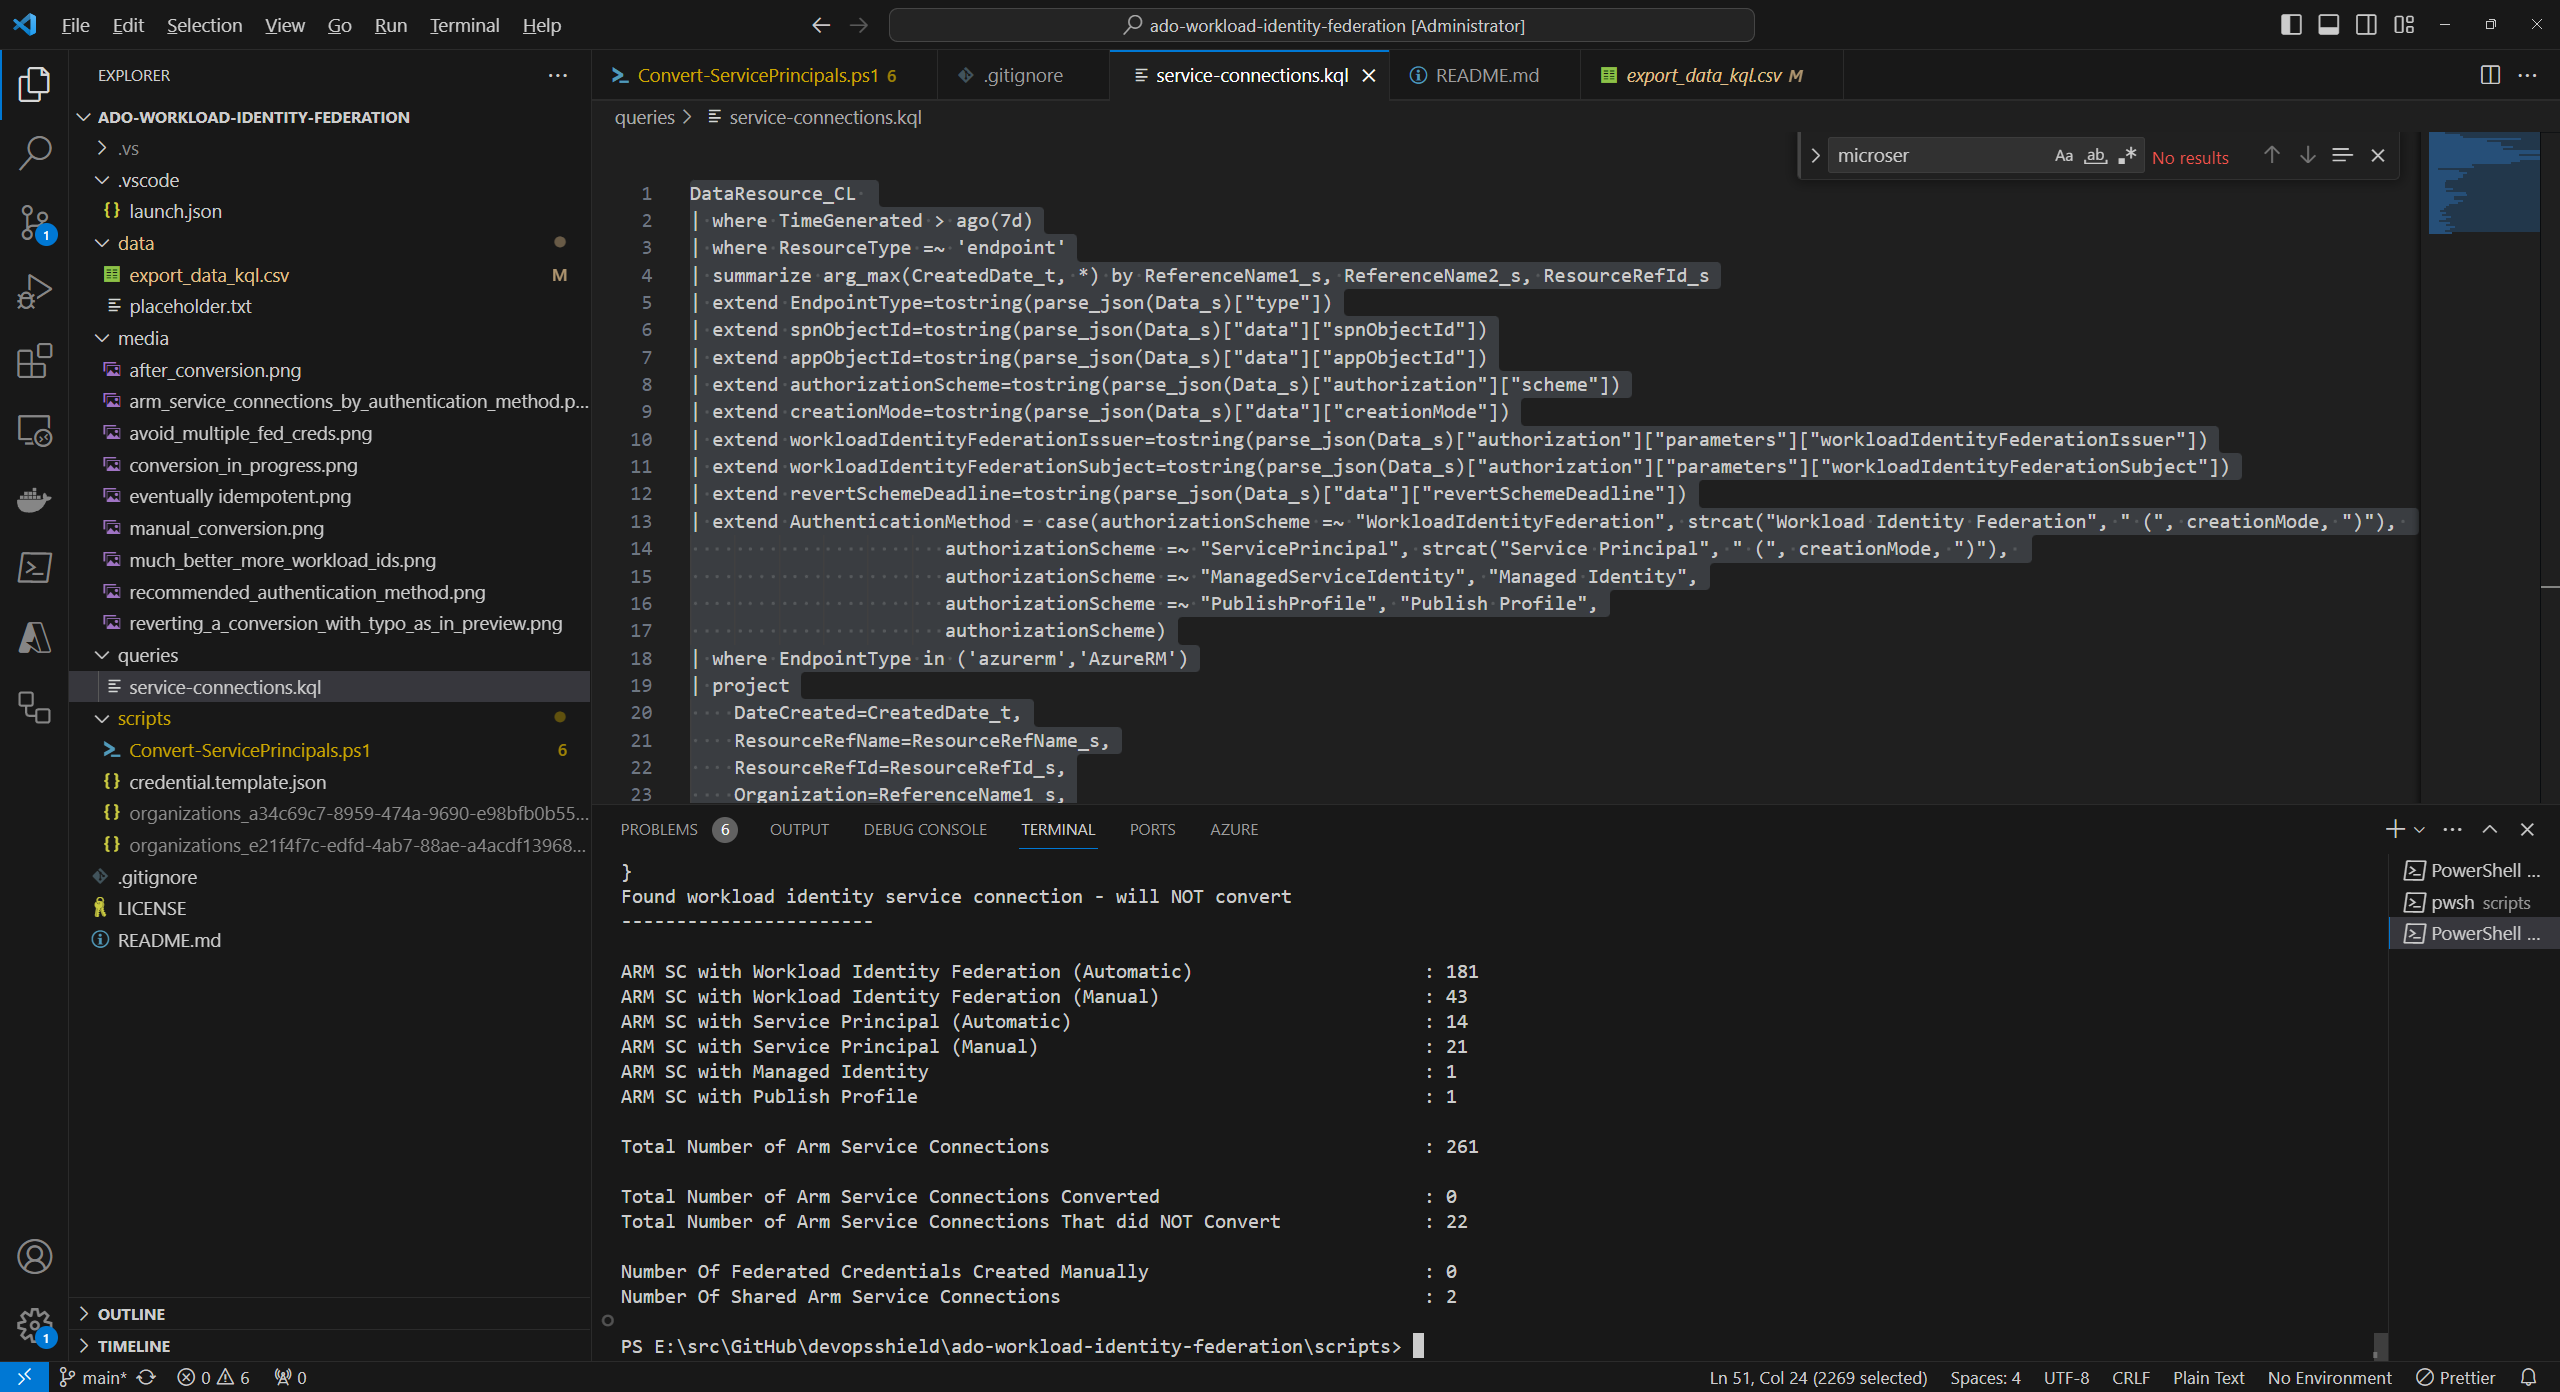This screenshot has height=1392, width=2560.
Task: Open editor More Actions ellipsis
Action: point(2528,75)
